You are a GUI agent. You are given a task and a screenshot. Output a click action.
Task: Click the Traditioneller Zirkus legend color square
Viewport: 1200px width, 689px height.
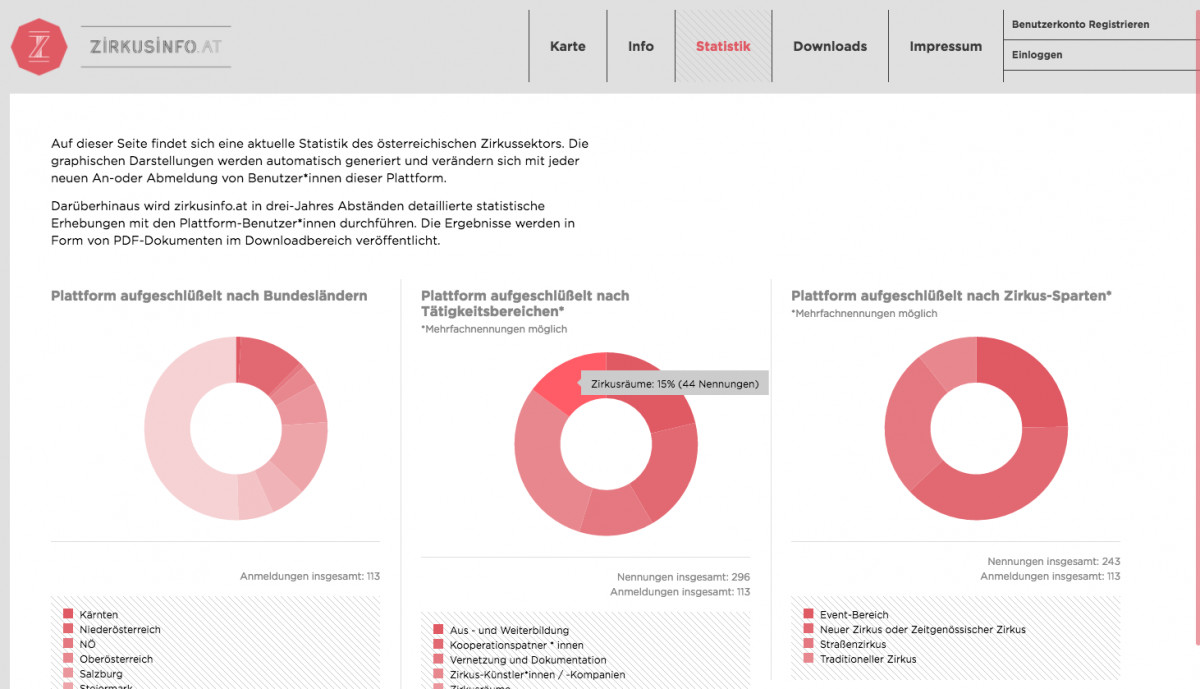click(808, 659)
